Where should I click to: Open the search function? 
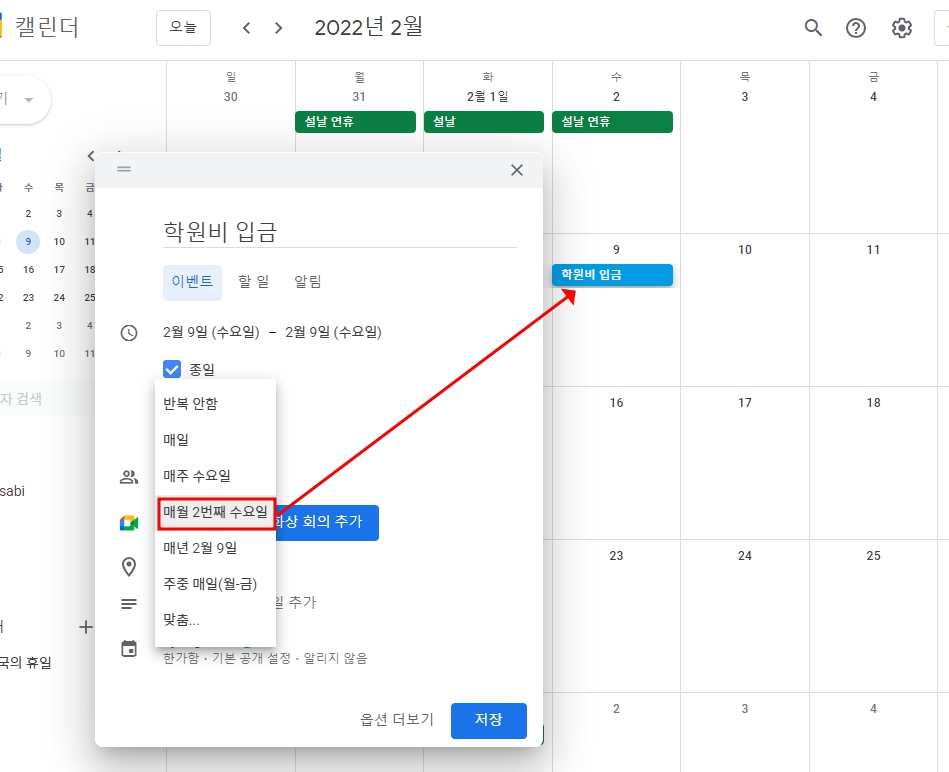[x=813, y=28]
